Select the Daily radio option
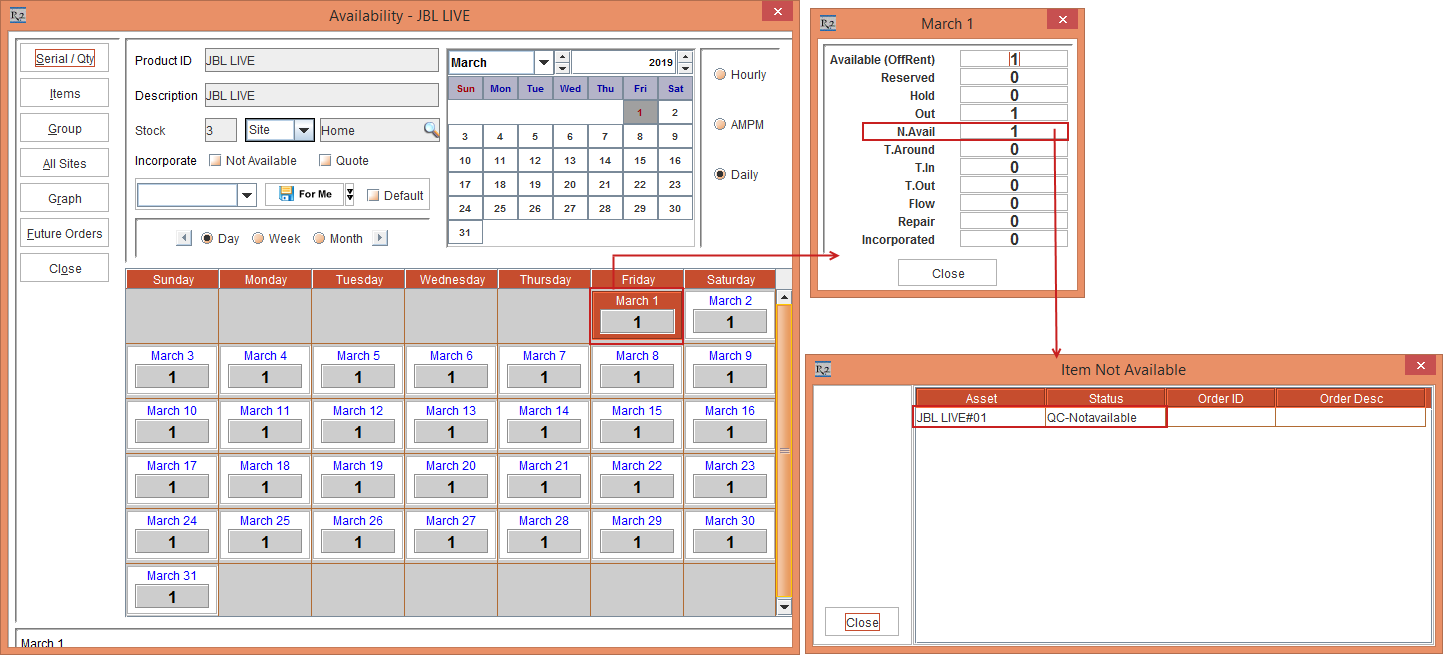 click(x=720, y=174)
